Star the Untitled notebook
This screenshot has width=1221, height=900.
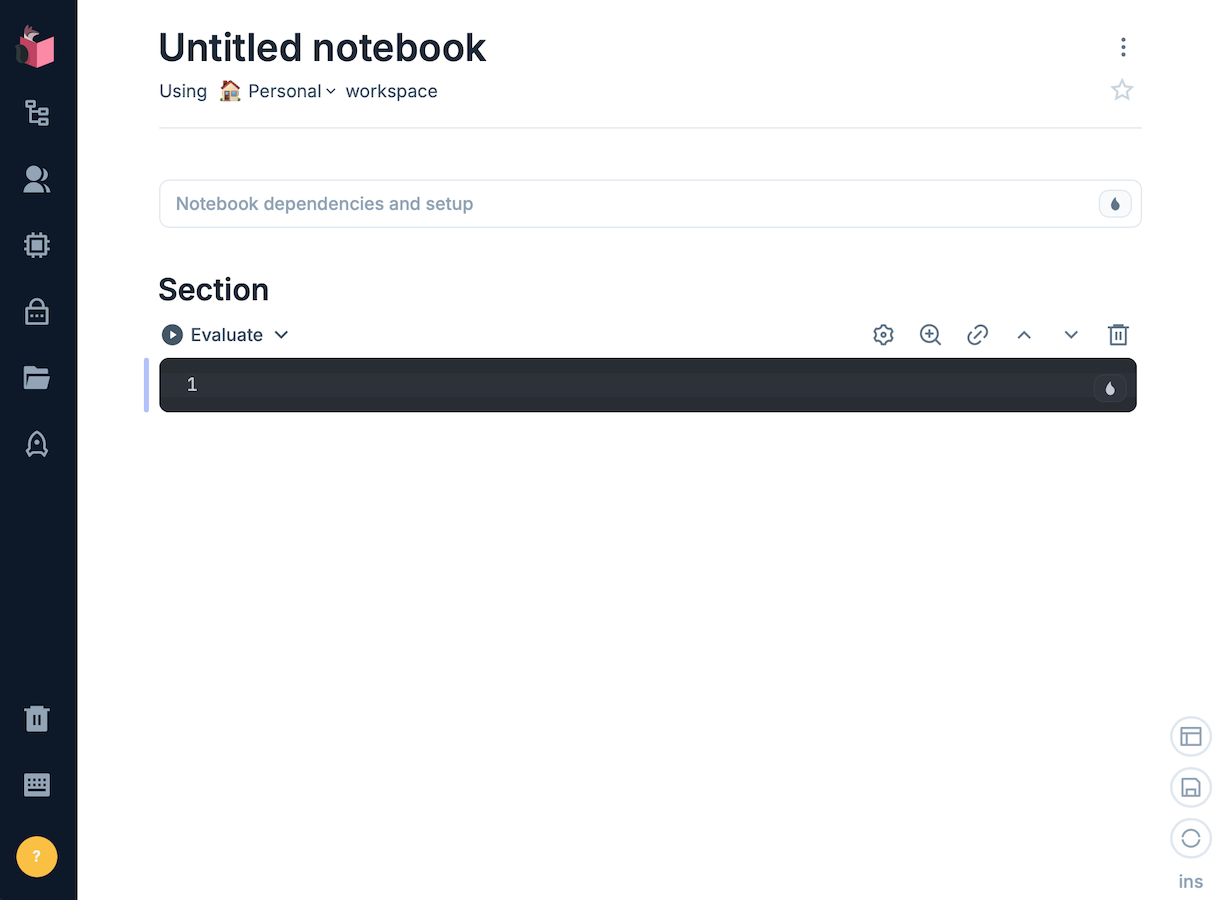(x=1122, y=91)
